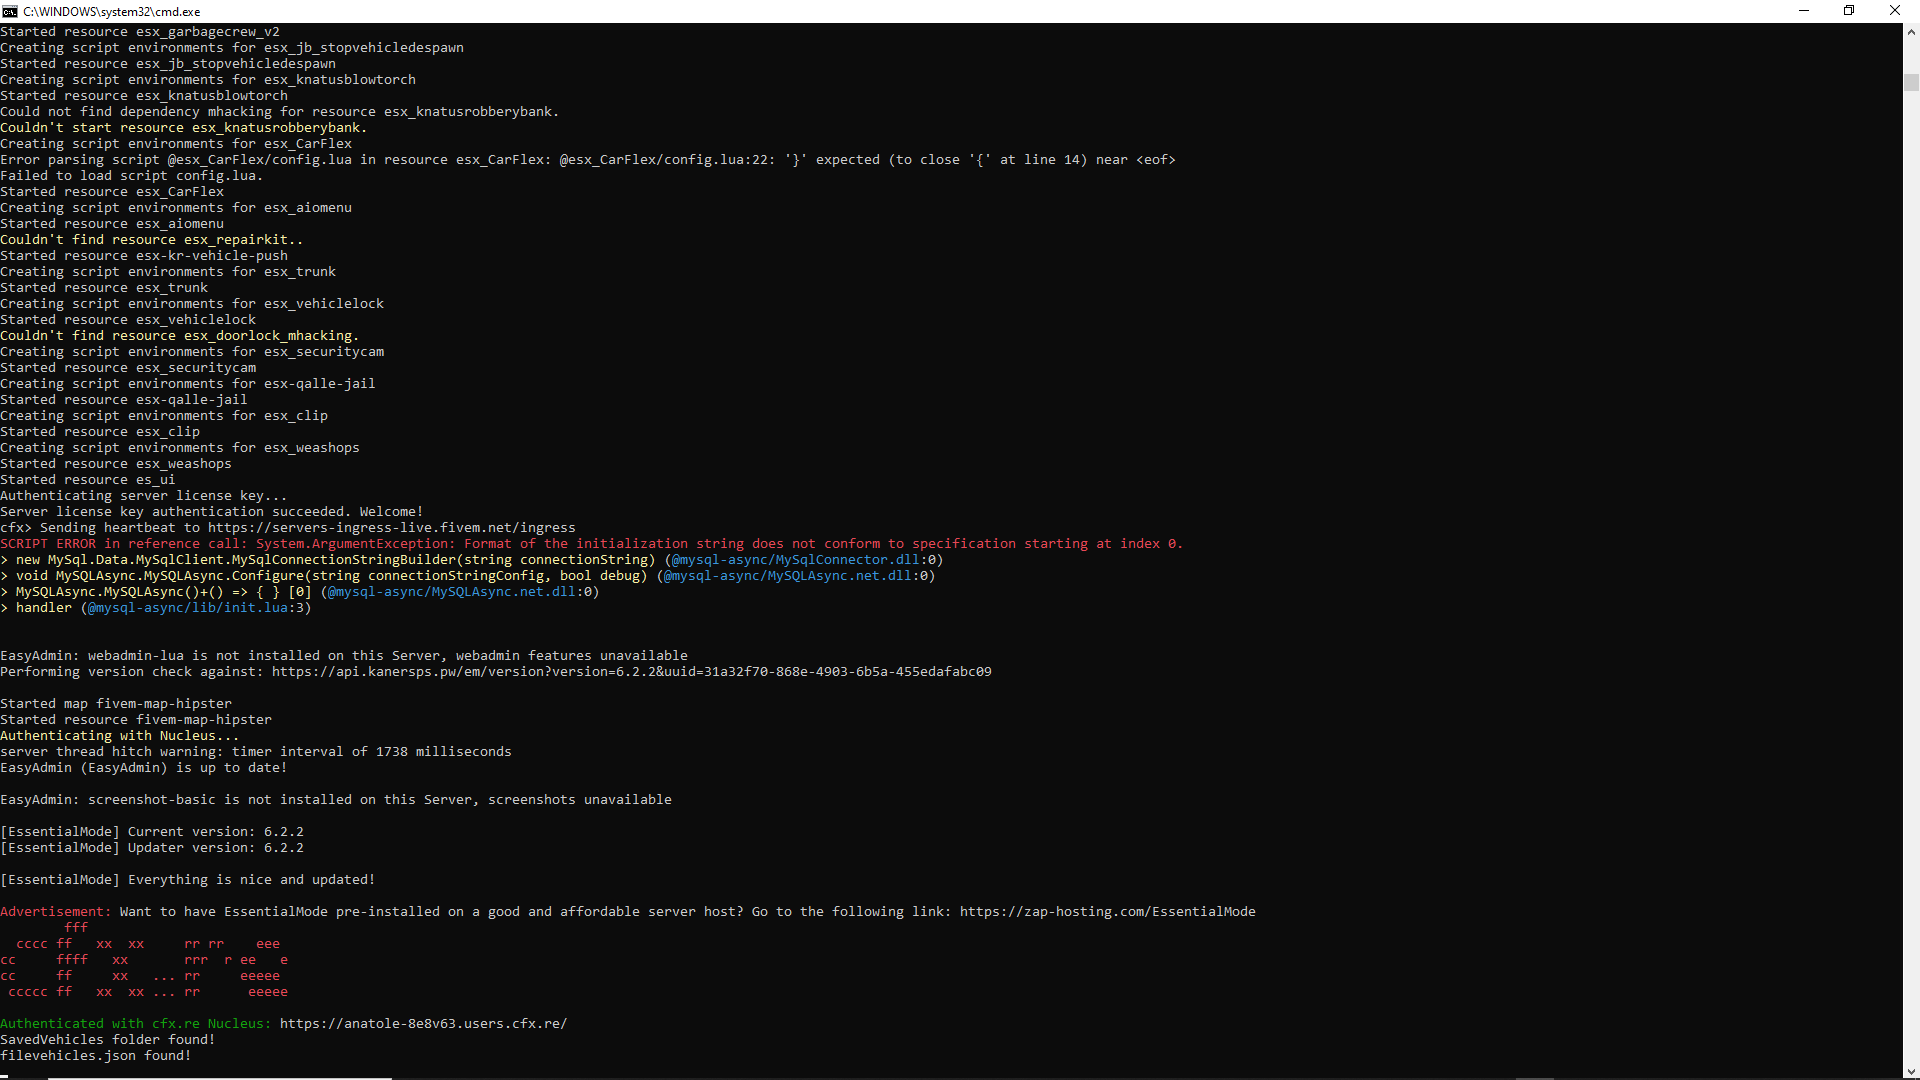
Task: Click 'Authenticated with cfx.re Nucleus:' green text
Action: (x=136, y=1024)
